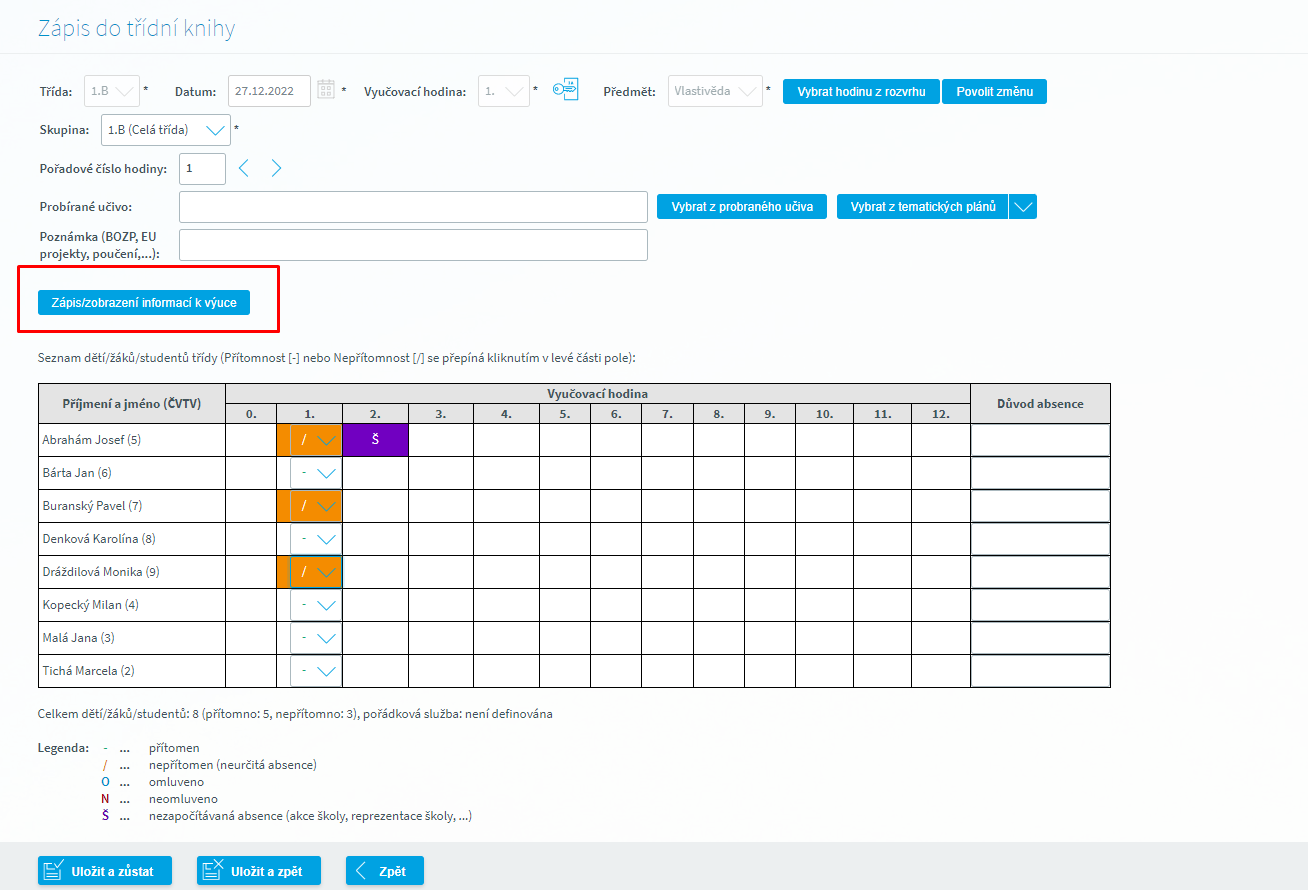
Task: Click name Tichá Marcela (2)
Action: 88,671
